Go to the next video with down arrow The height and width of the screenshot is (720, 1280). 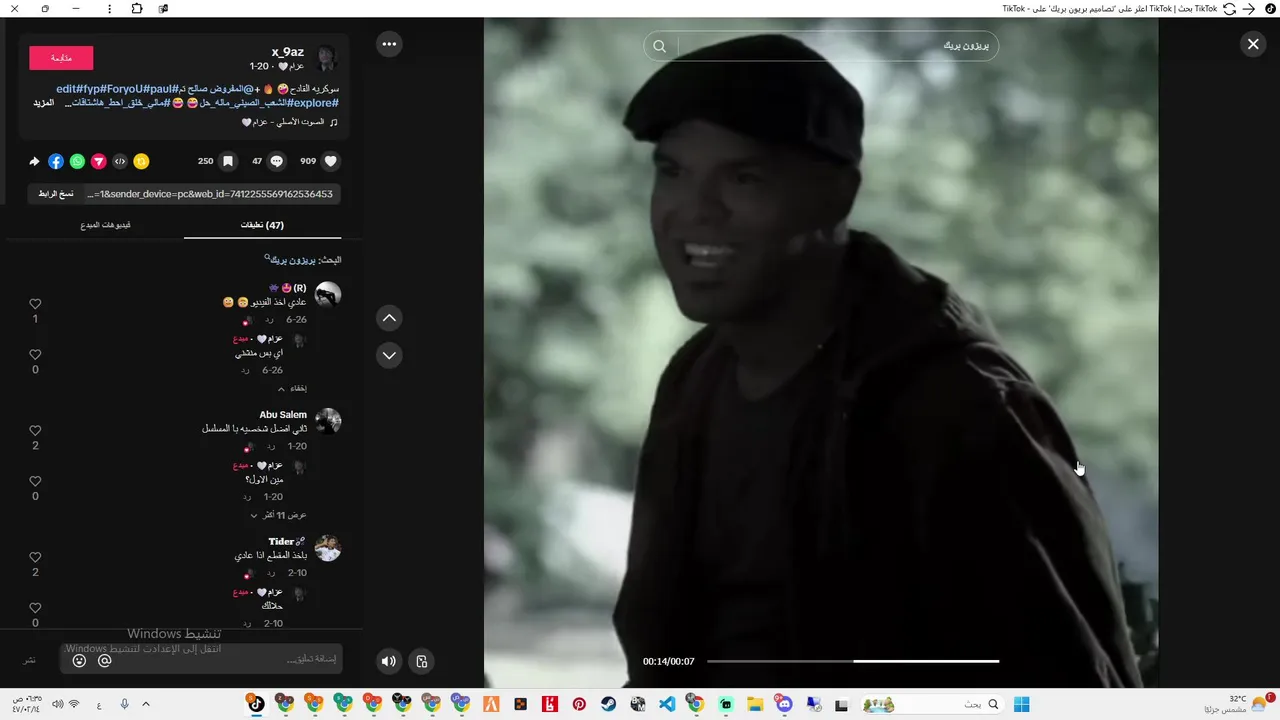click(x=389, y=355)
